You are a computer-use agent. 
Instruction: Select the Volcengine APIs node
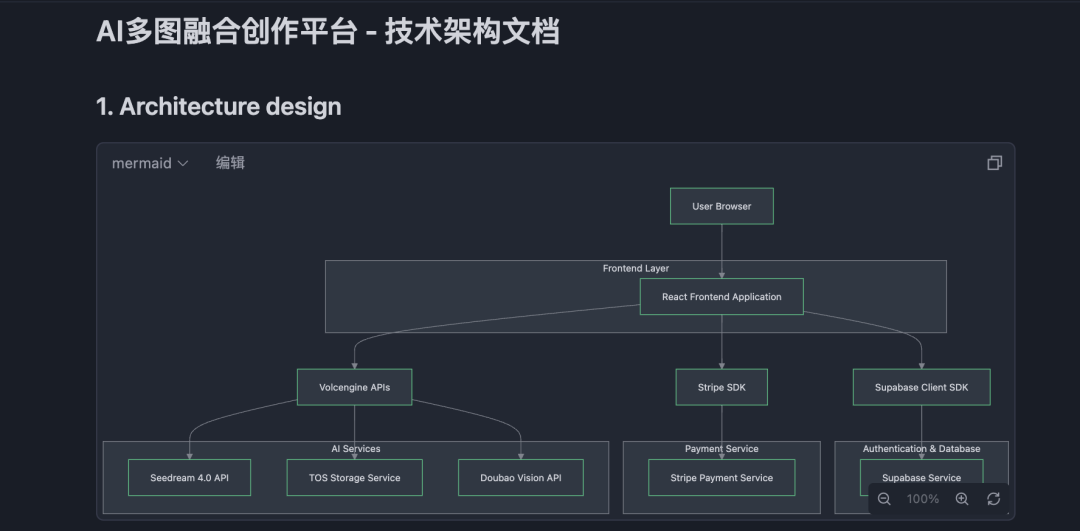coord(354,387)
